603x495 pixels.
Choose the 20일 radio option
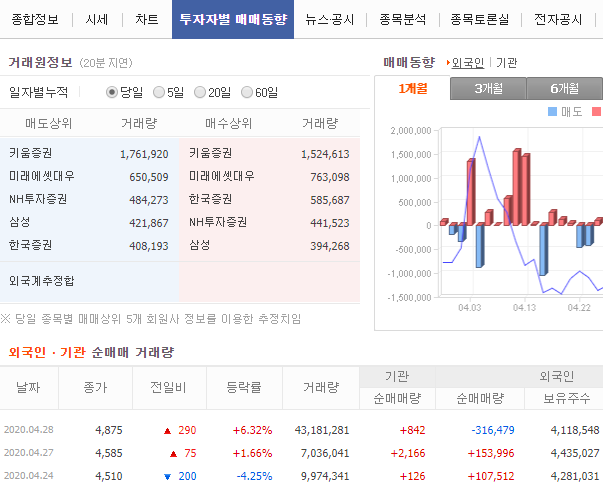point(200,92)
